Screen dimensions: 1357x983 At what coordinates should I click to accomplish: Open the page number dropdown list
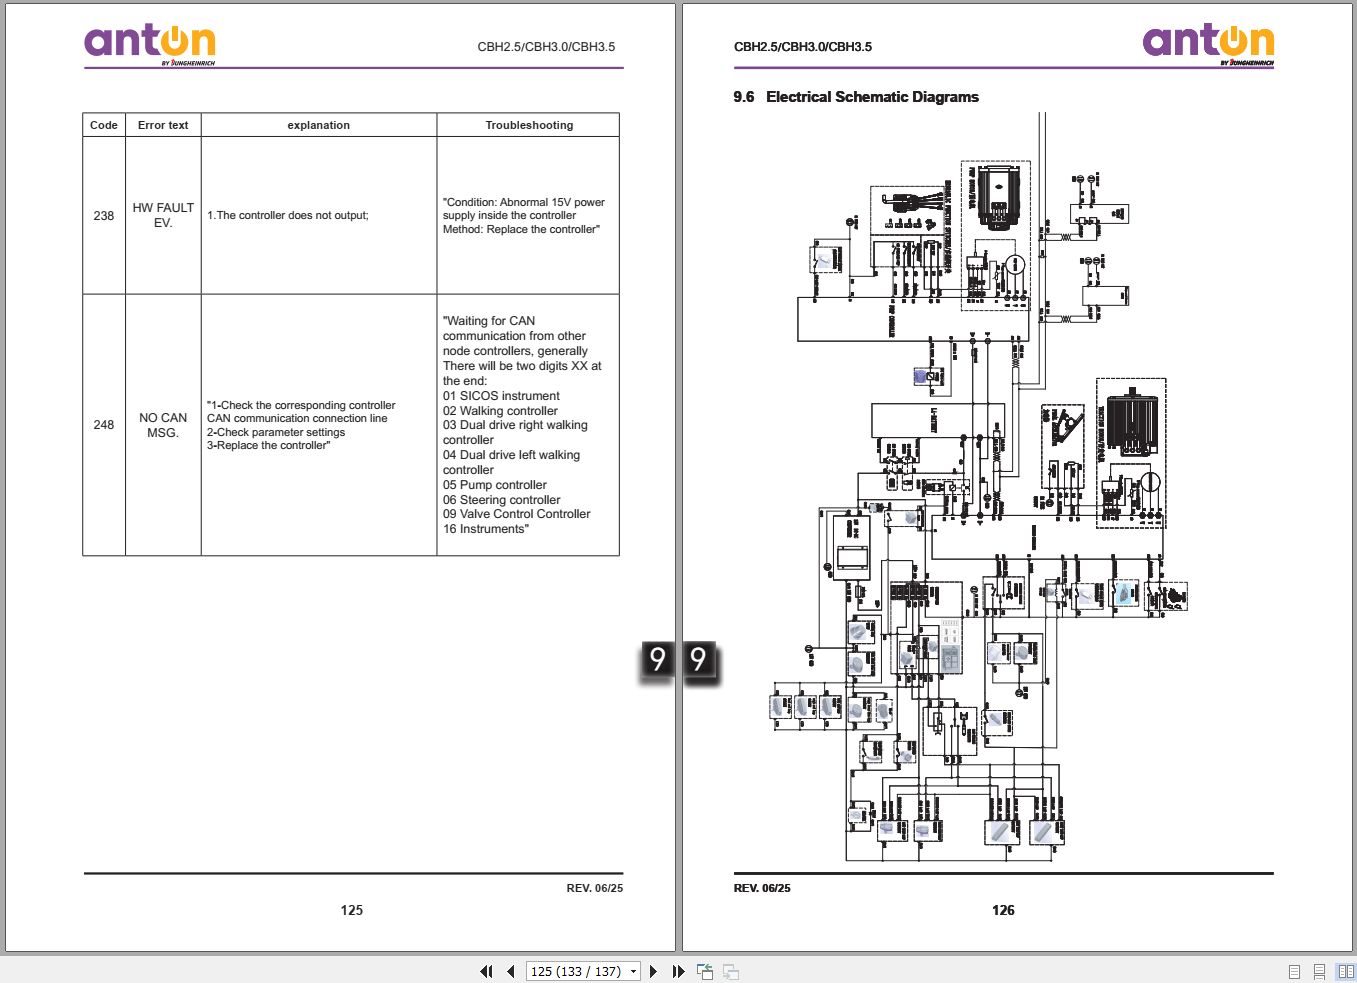tap(633, 971)
